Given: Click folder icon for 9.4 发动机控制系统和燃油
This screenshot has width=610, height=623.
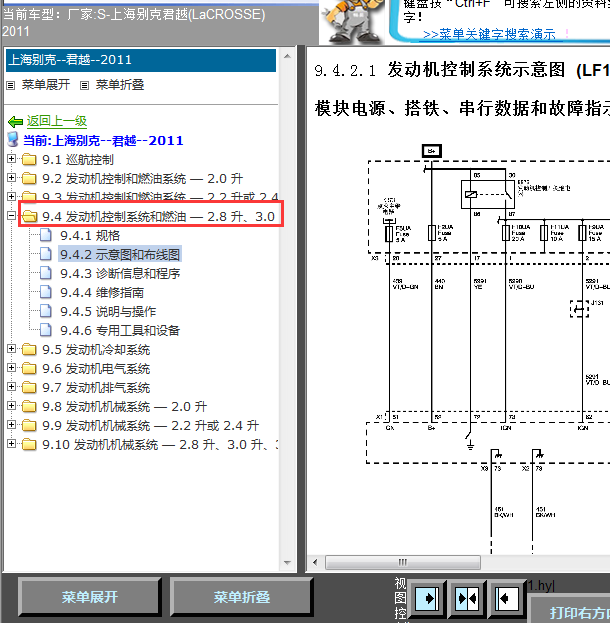Looking at the screenshot, I should click(x=29, y=217).
